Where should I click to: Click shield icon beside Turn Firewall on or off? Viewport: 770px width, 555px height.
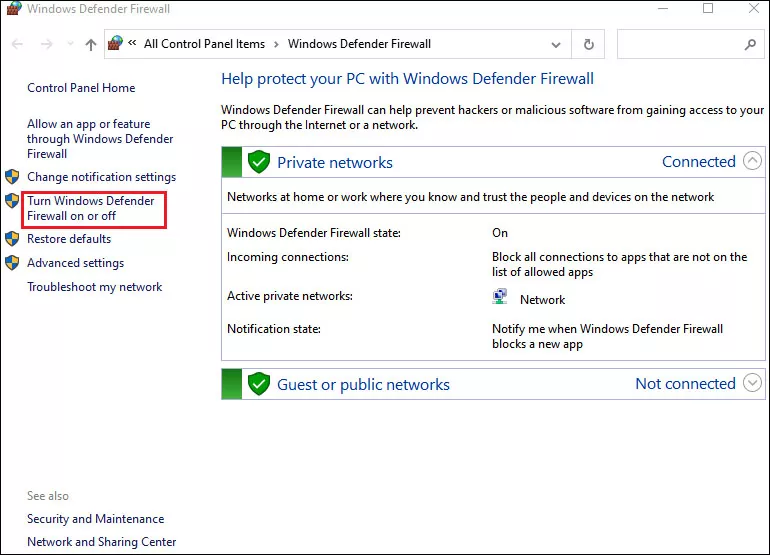pos(12,200)
